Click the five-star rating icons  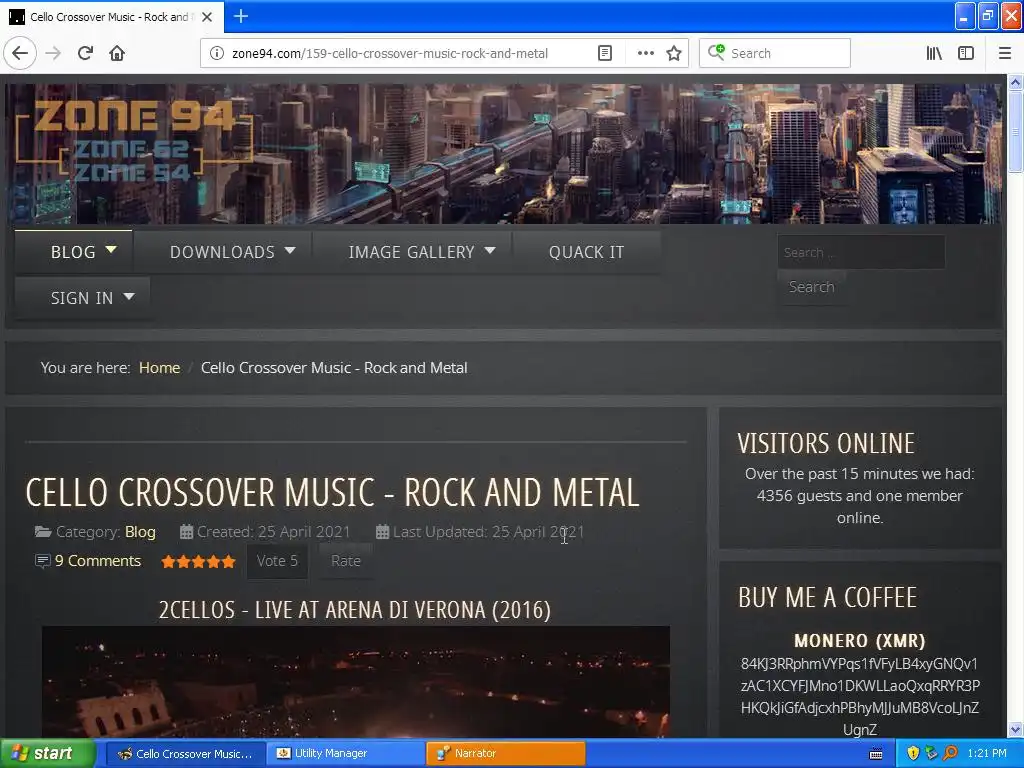(x=198, y=561)
